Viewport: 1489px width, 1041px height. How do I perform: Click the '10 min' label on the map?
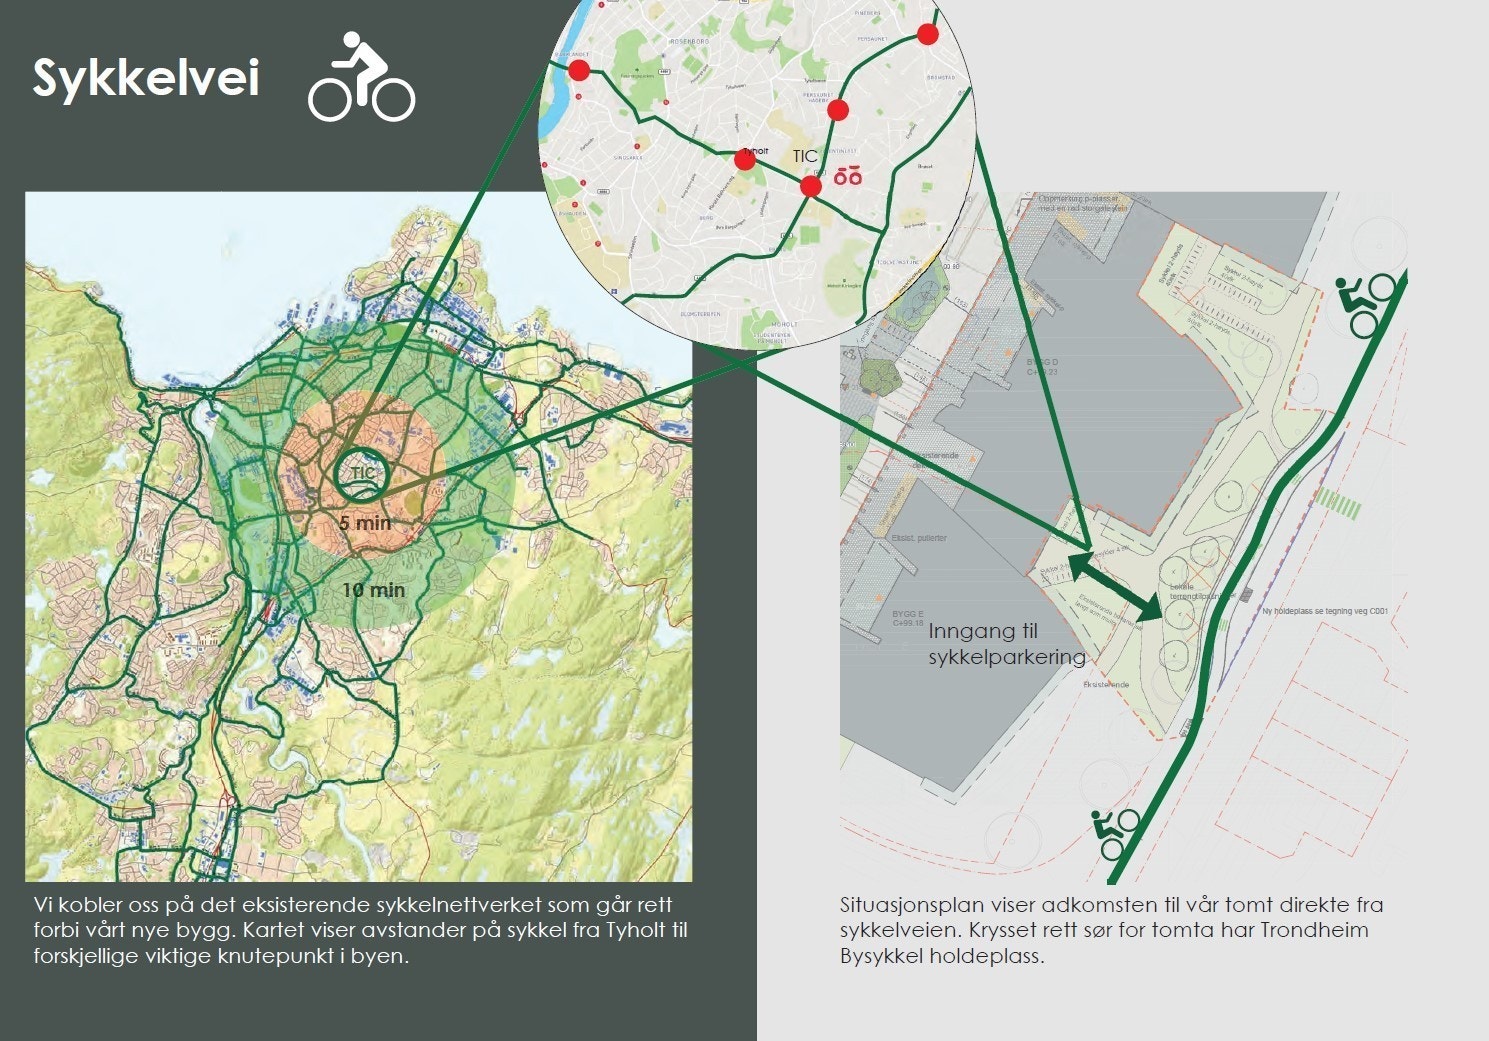click(374, 590)
